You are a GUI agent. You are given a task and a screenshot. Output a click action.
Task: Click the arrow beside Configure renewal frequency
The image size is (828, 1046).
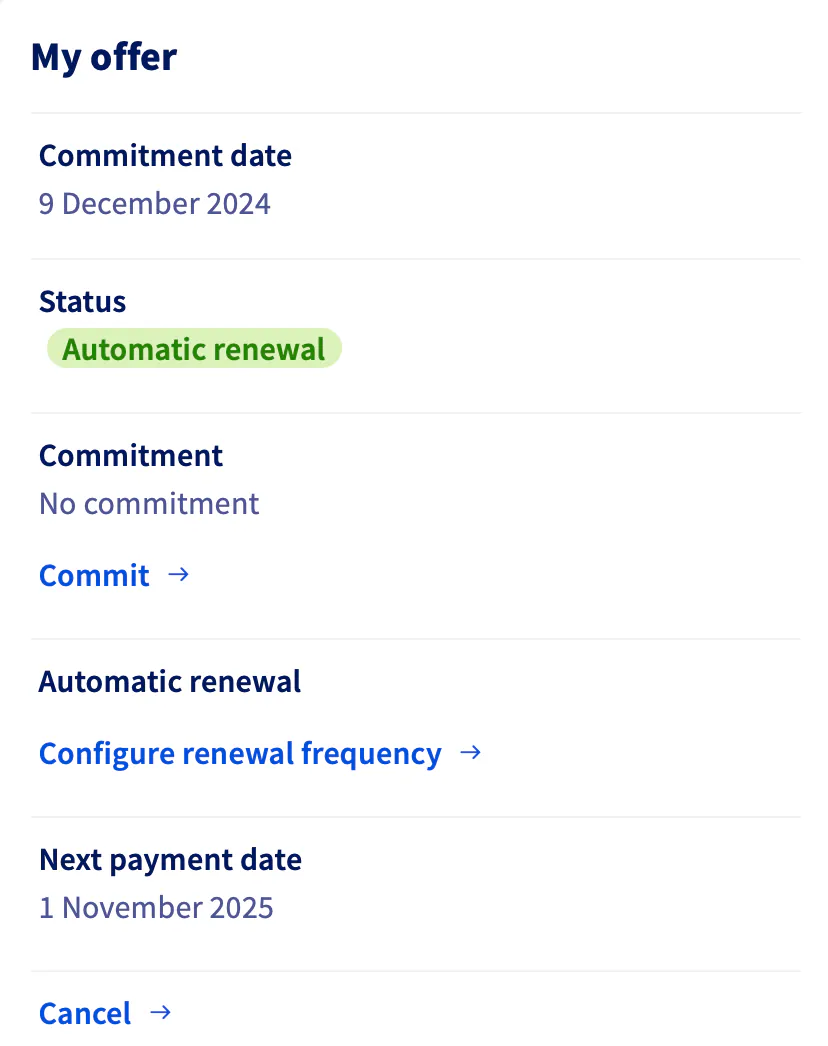470,753
